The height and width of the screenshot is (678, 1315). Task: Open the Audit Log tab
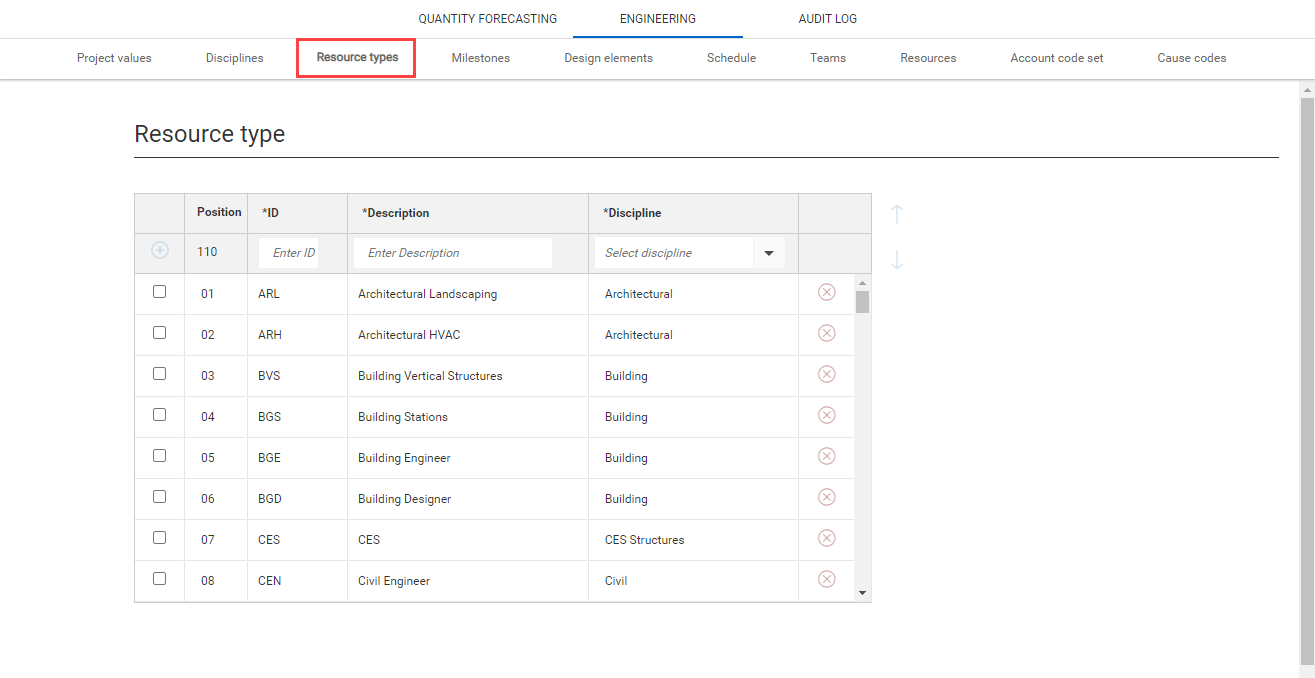[x=827, y=19]
